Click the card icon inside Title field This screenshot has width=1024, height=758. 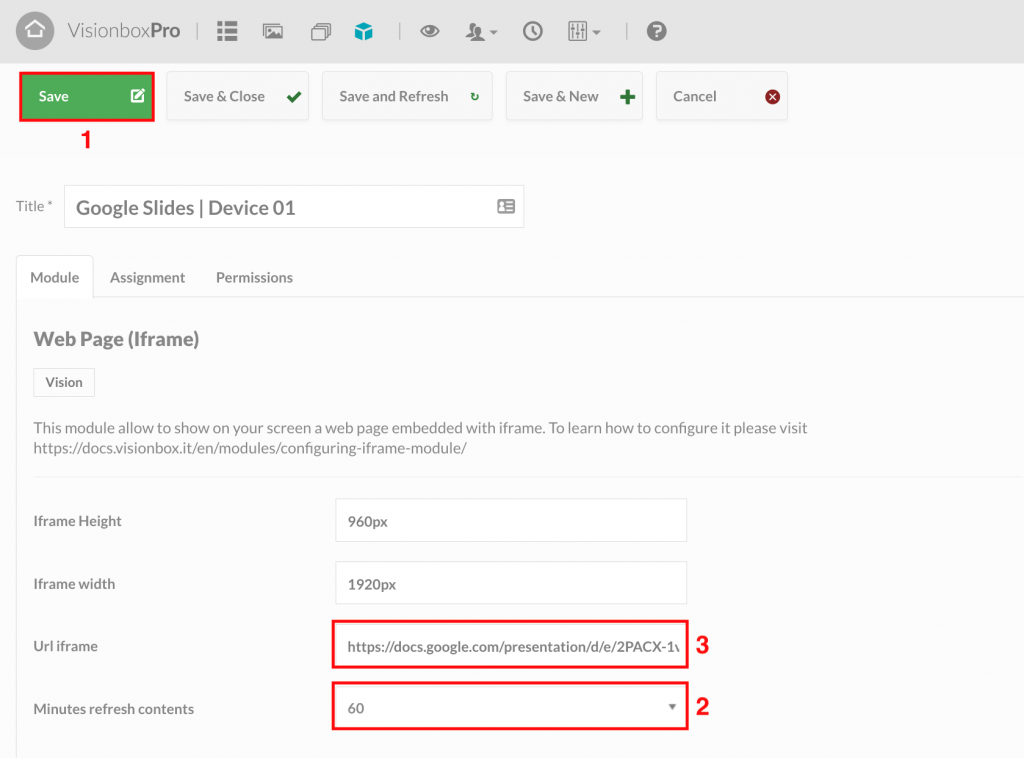coord(506,206)
